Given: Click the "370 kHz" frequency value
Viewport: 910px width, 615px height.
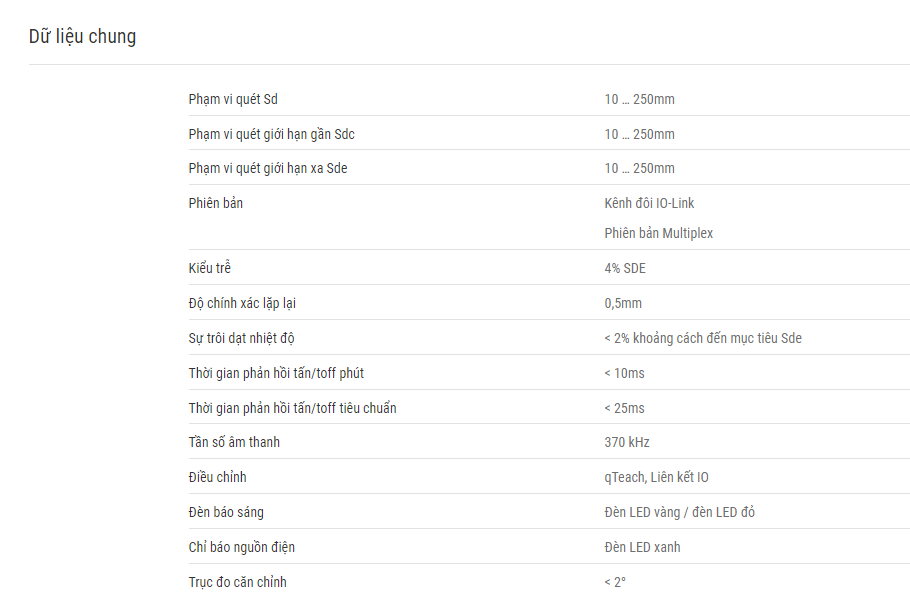Looking at the screenshot, I should click(627, 442).
